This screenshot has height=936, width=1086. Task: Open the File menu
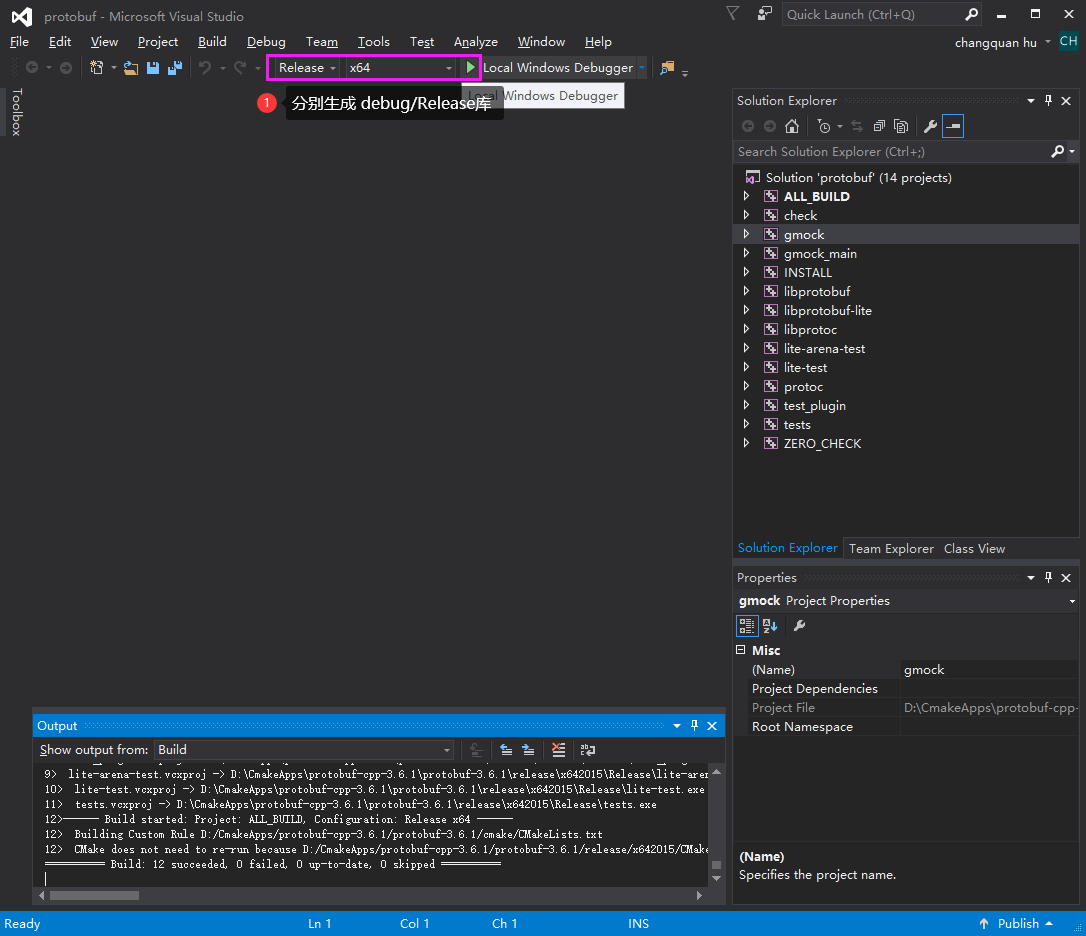pyautogui.click(x=19, y=42)
